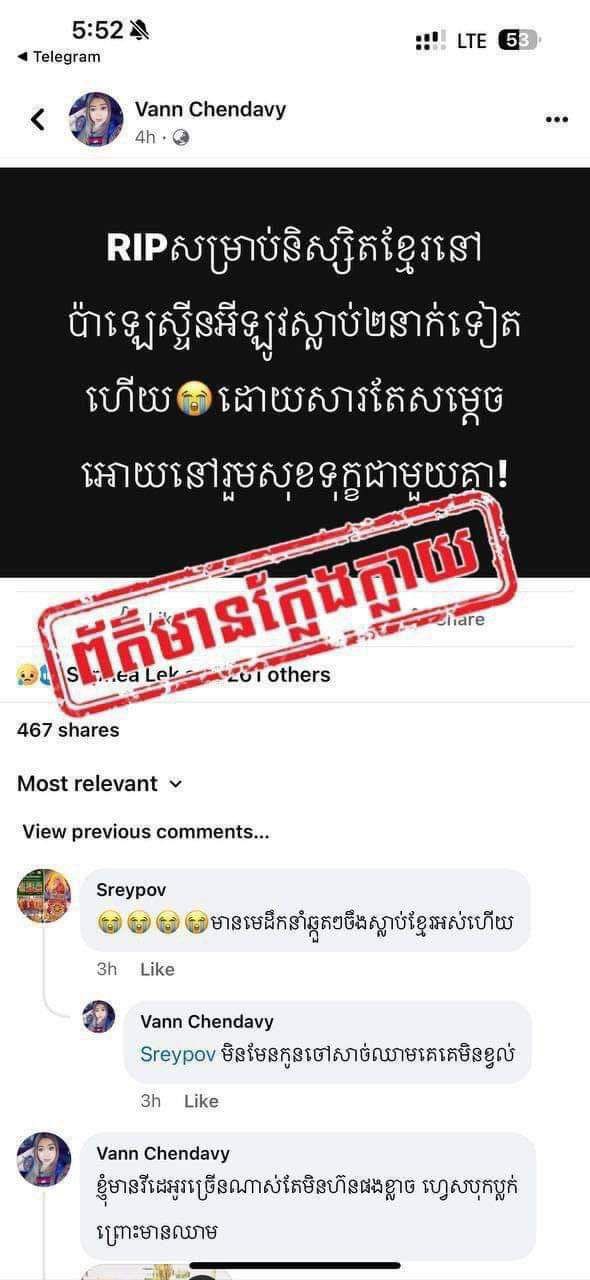Open Sreypov's commenter avatar

(x=44, y=896)
